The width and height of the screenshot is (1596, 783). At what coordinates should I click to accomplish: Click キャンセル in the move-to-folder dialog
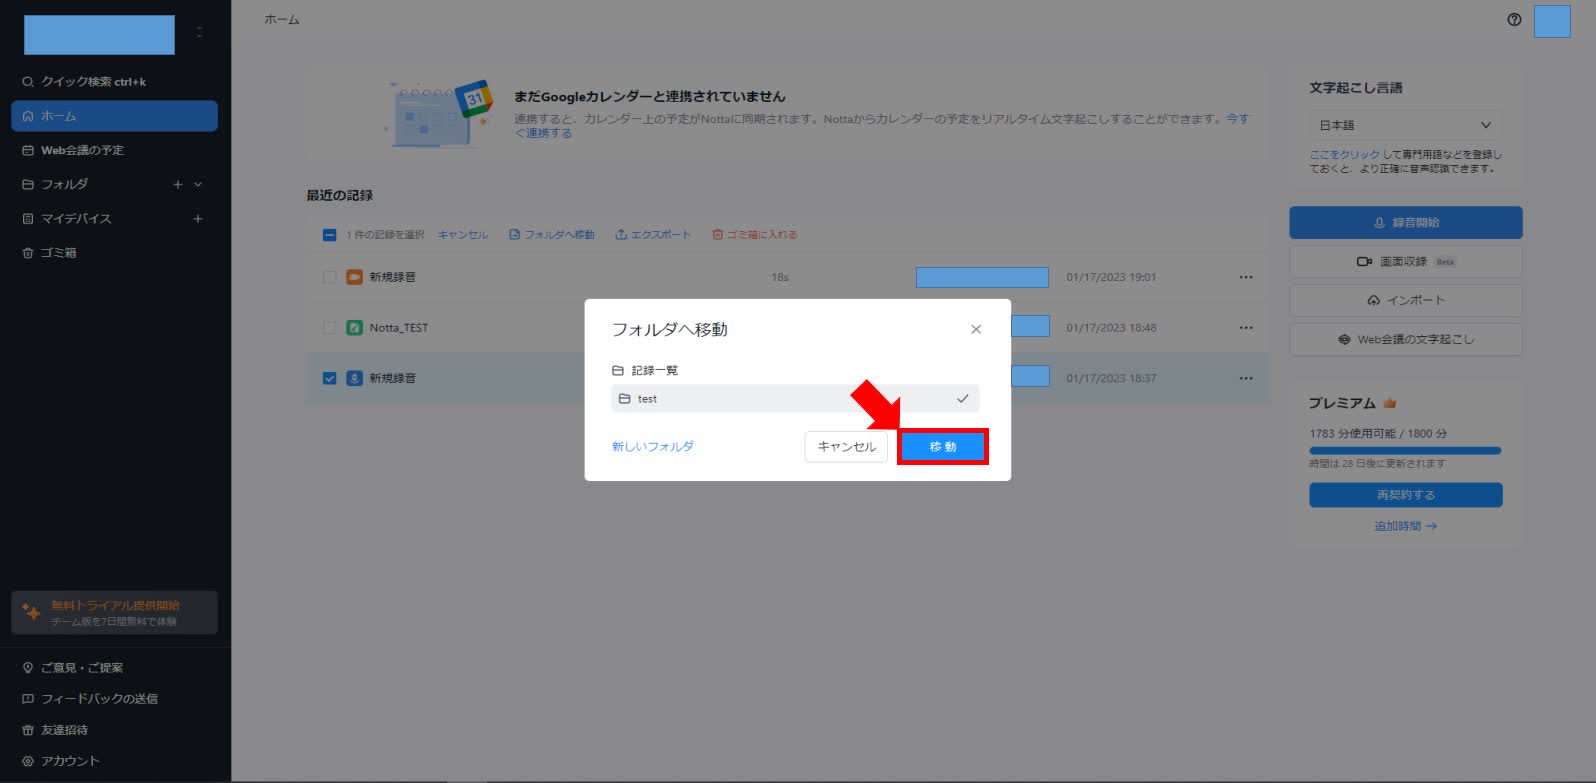click(846, 446)
